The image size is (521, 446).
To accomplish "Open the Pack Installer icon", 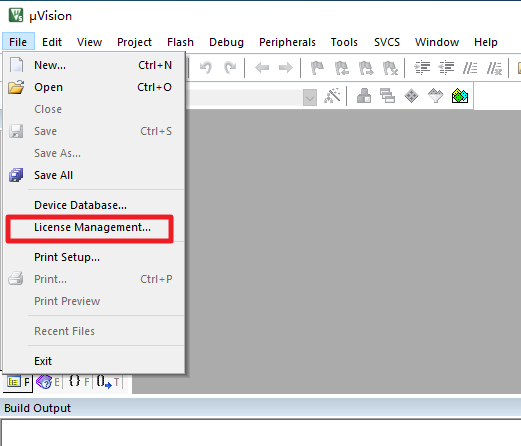I will 460,96.
